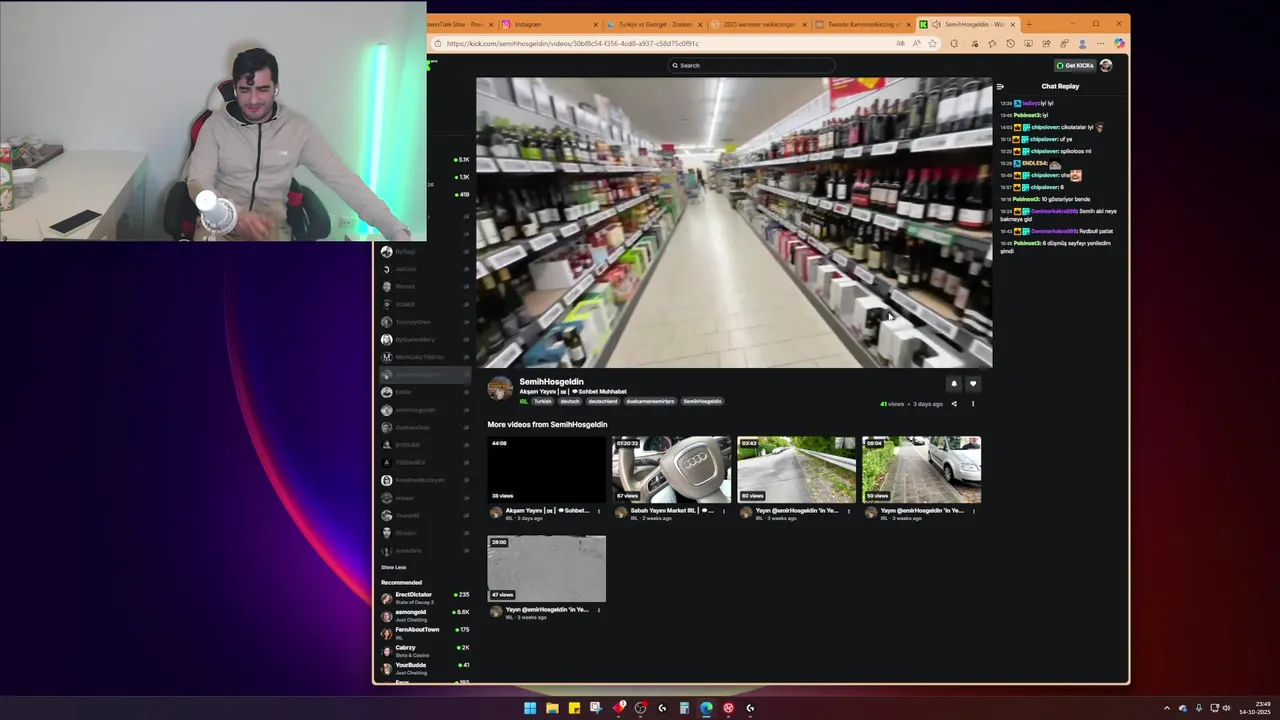Screen dimensions: 1280x720
Task: Click the read aloud icon in address bar
Action: point(917,43)
